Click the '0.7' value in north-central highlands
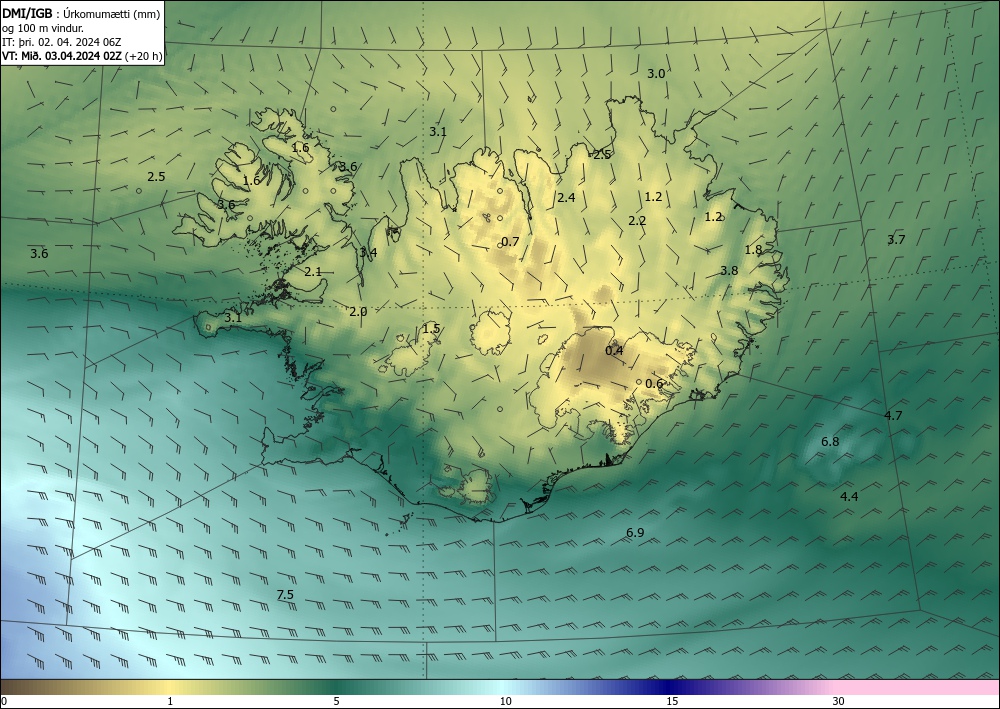1000x709 pixels. [510, 241]
